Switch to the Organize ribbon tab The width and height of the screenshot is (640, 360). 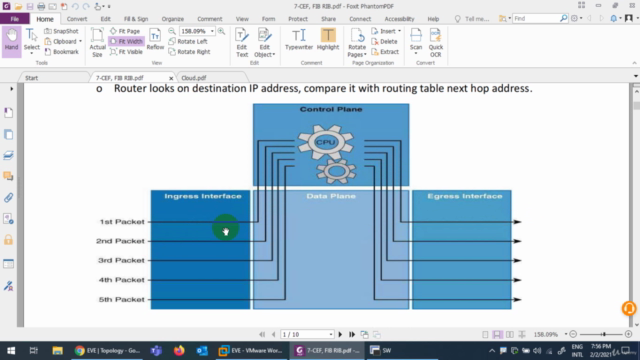(173, 19)
